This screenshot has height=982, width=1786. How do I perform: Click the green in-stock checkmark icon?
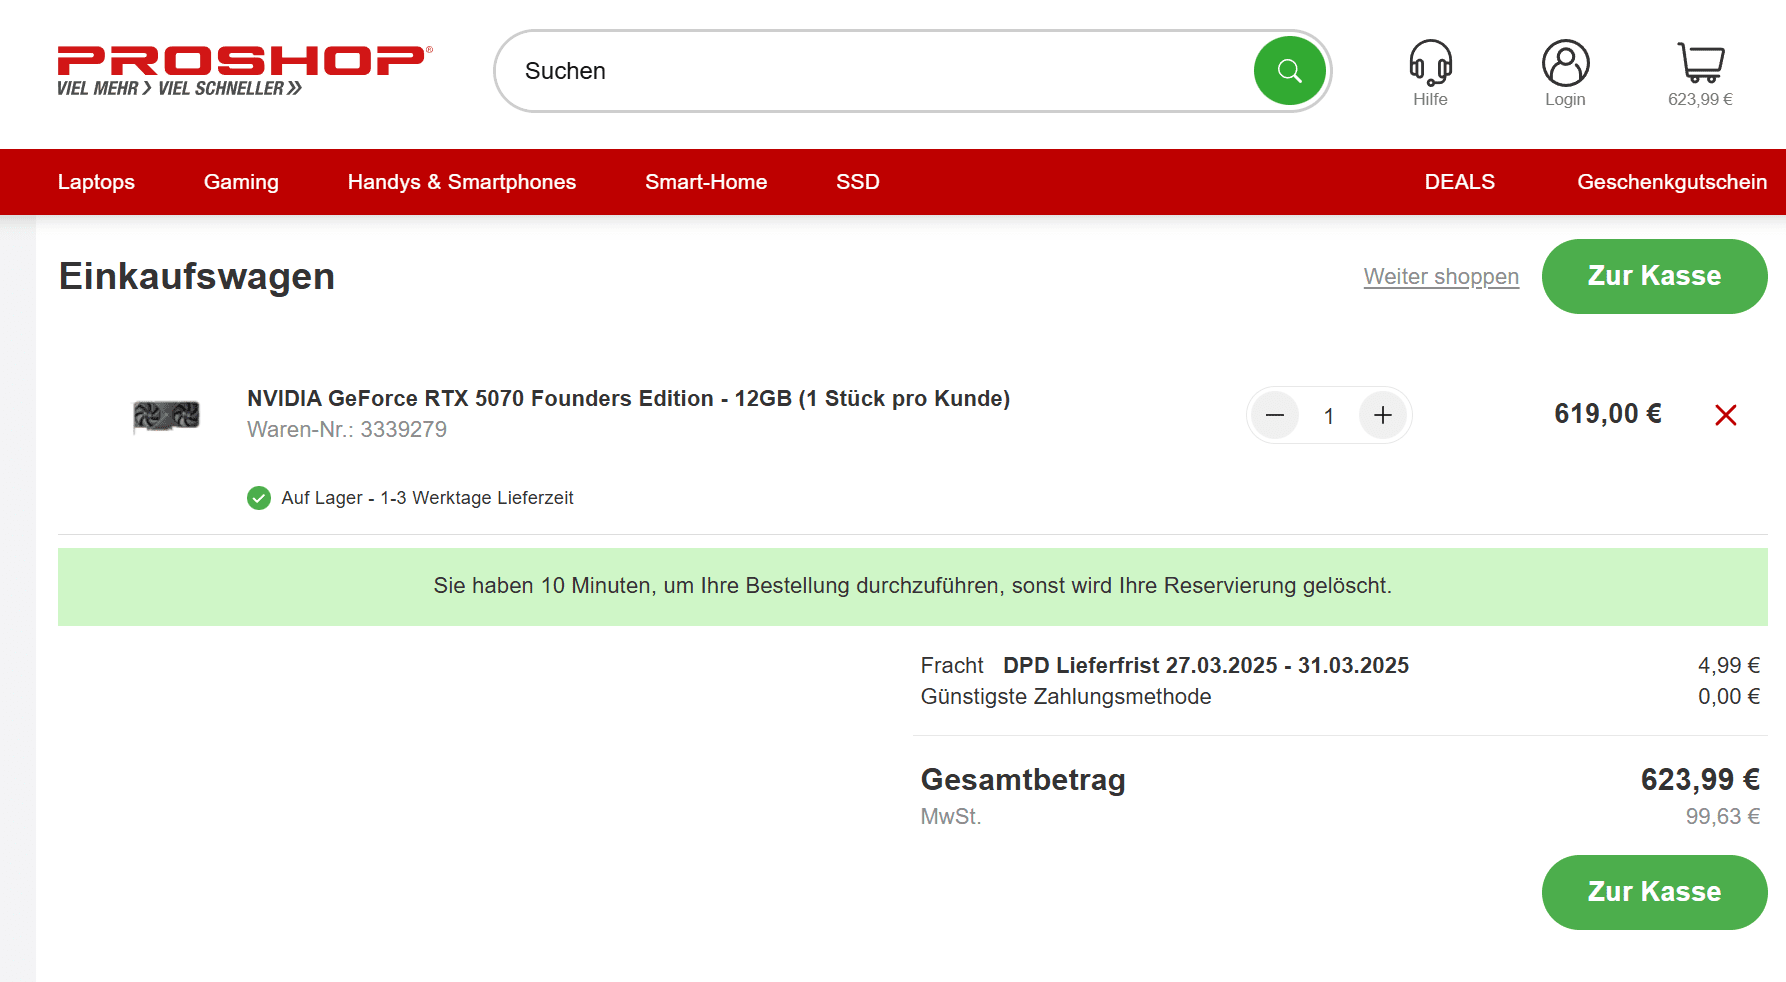coord(259,498)
